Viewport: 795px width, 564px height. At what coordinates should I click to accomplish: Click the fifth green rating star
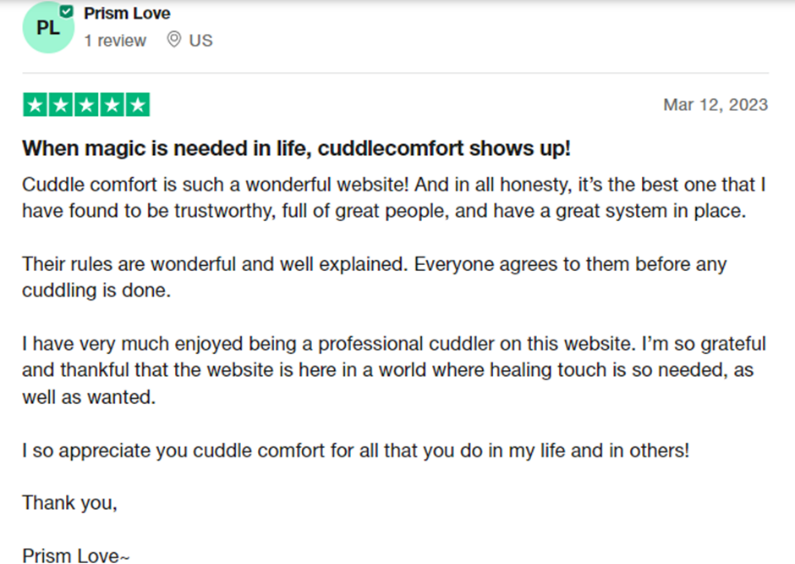[137, 105]
